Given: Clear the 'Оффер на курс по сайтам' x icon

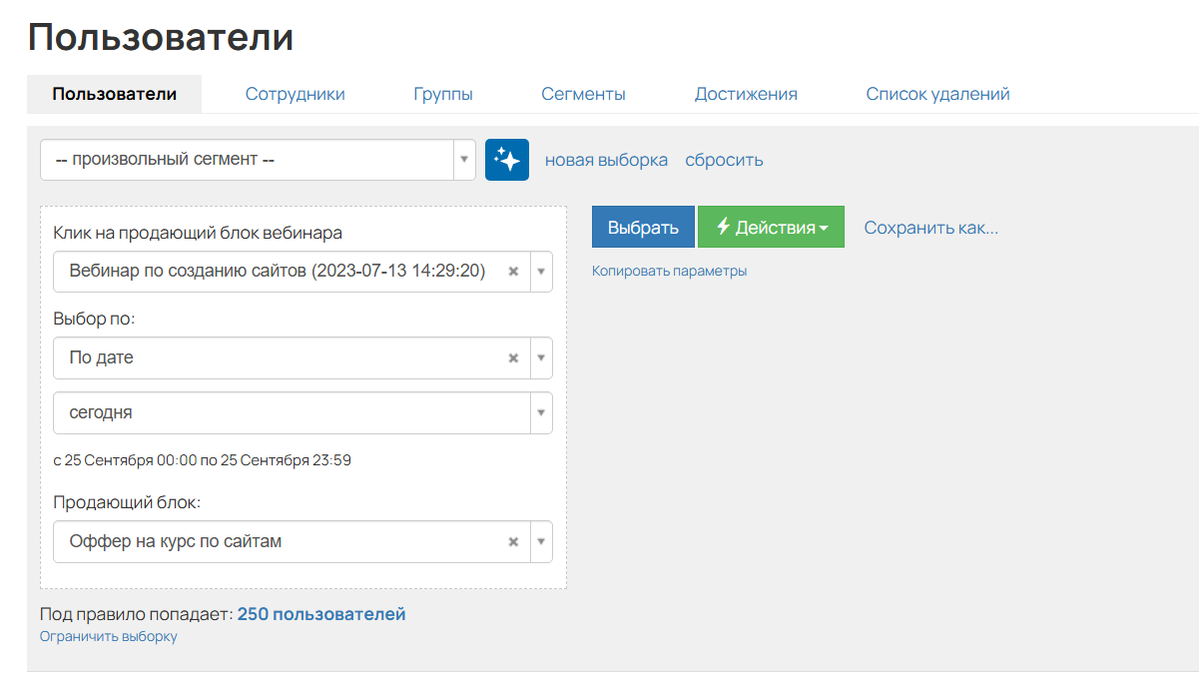Looking at the screenshot, I should tap(513, 542).
